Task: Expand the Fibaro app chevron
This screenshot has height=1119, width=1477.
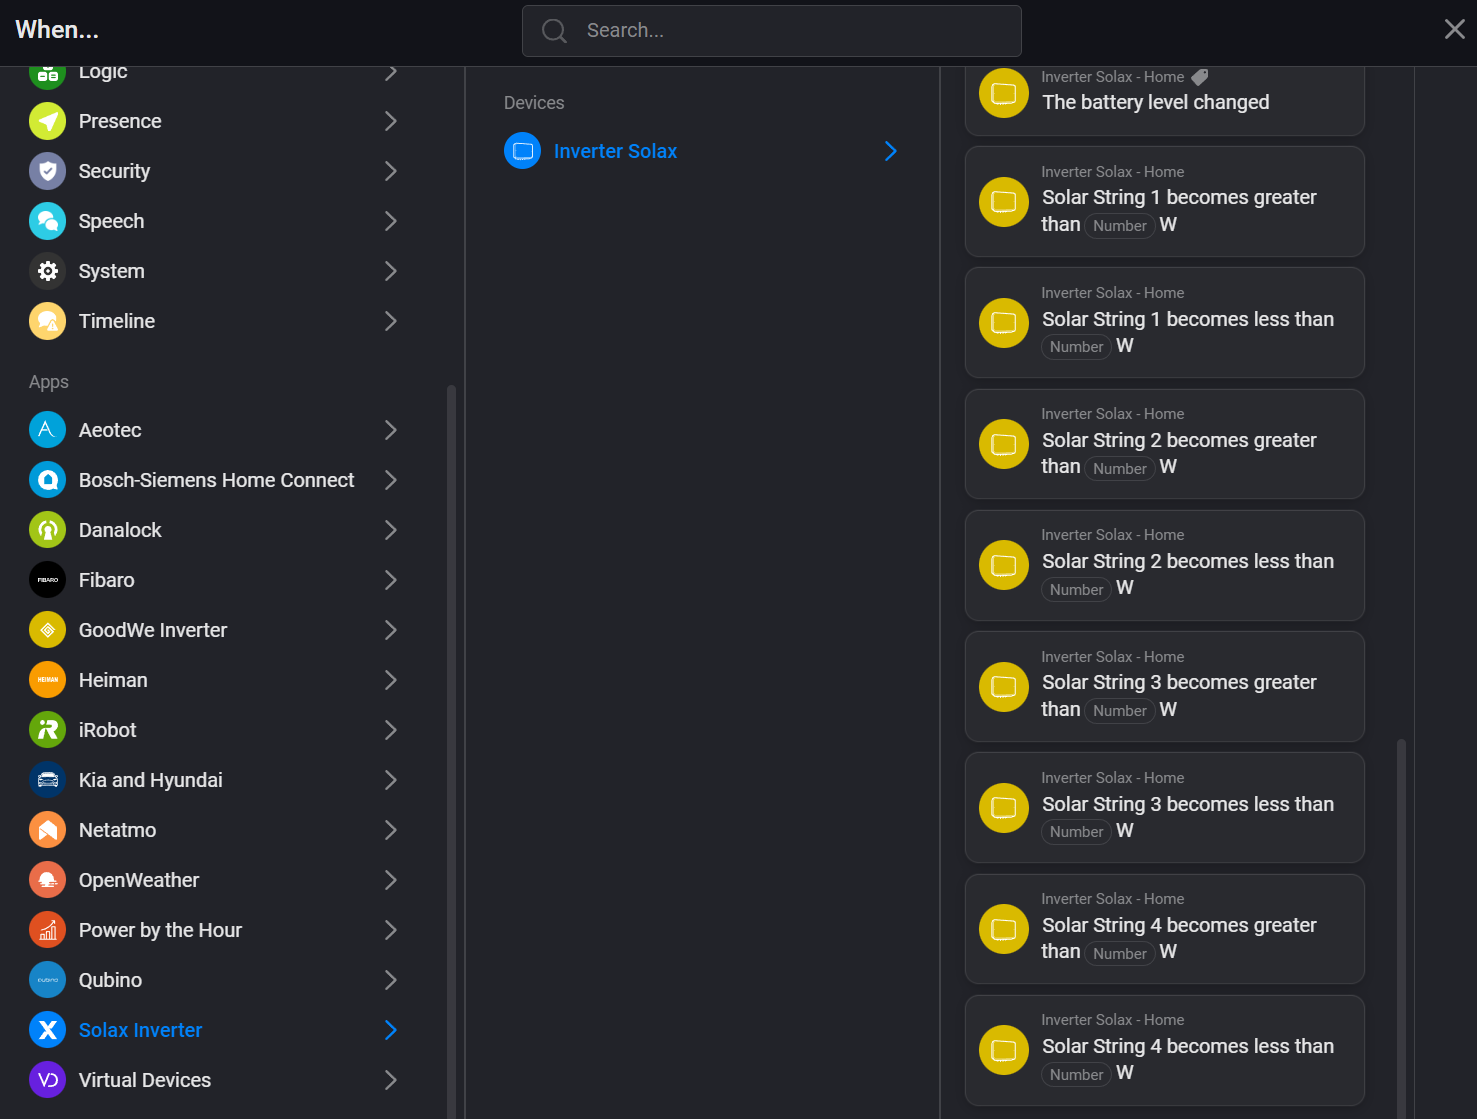Action: click(391, 580)
